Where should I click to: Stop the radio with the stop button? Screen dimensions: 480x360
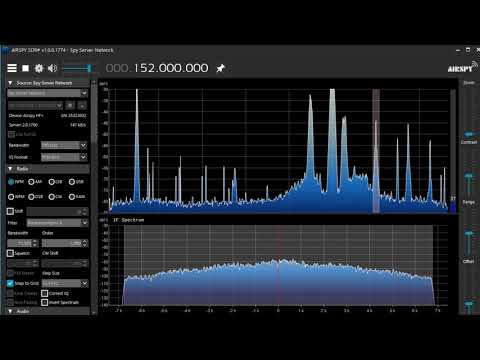click(x=25, y=68)
